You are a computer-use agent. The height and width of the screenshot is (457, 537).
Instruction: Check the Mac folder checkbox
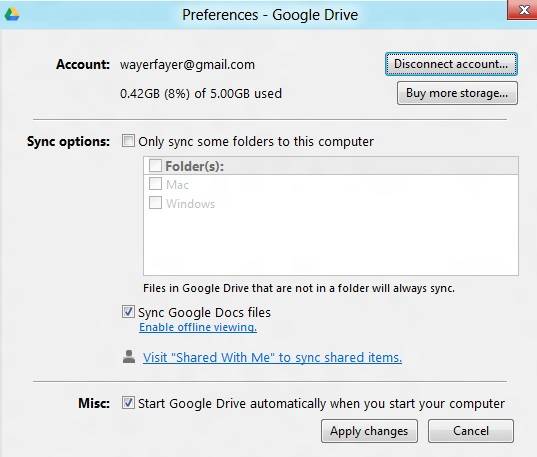tap(155, 184)
